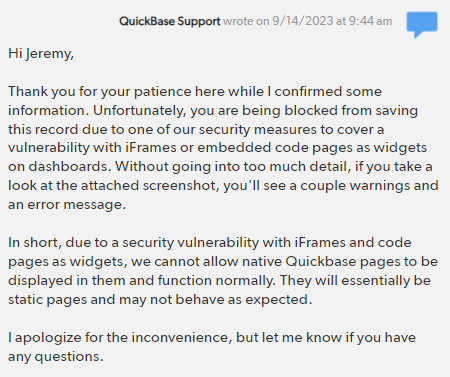The width and height of the screenshot is (450, 377).
Task: Click the word 'Unfortunately' in first paragraph
Action: click(x=138, y=110)
